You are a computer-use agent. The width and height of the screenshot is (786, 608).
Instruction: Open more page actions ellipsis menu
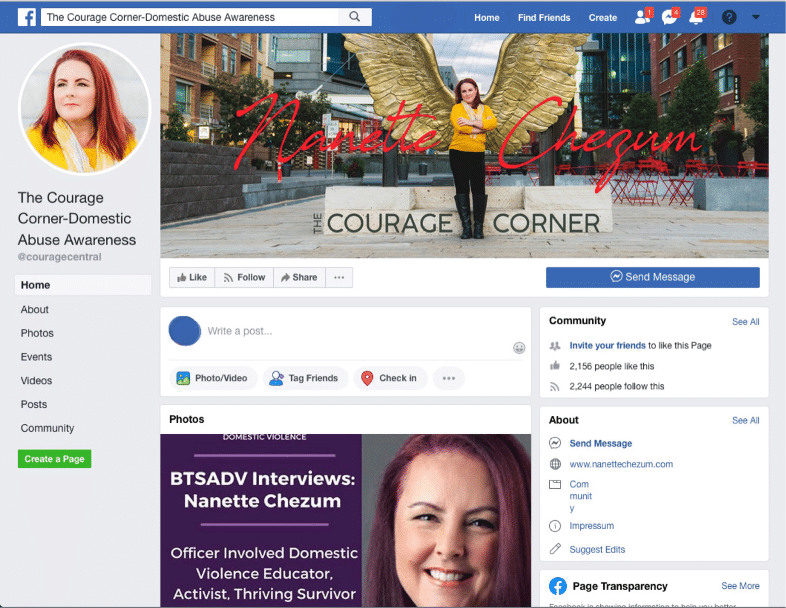[339, 277]
